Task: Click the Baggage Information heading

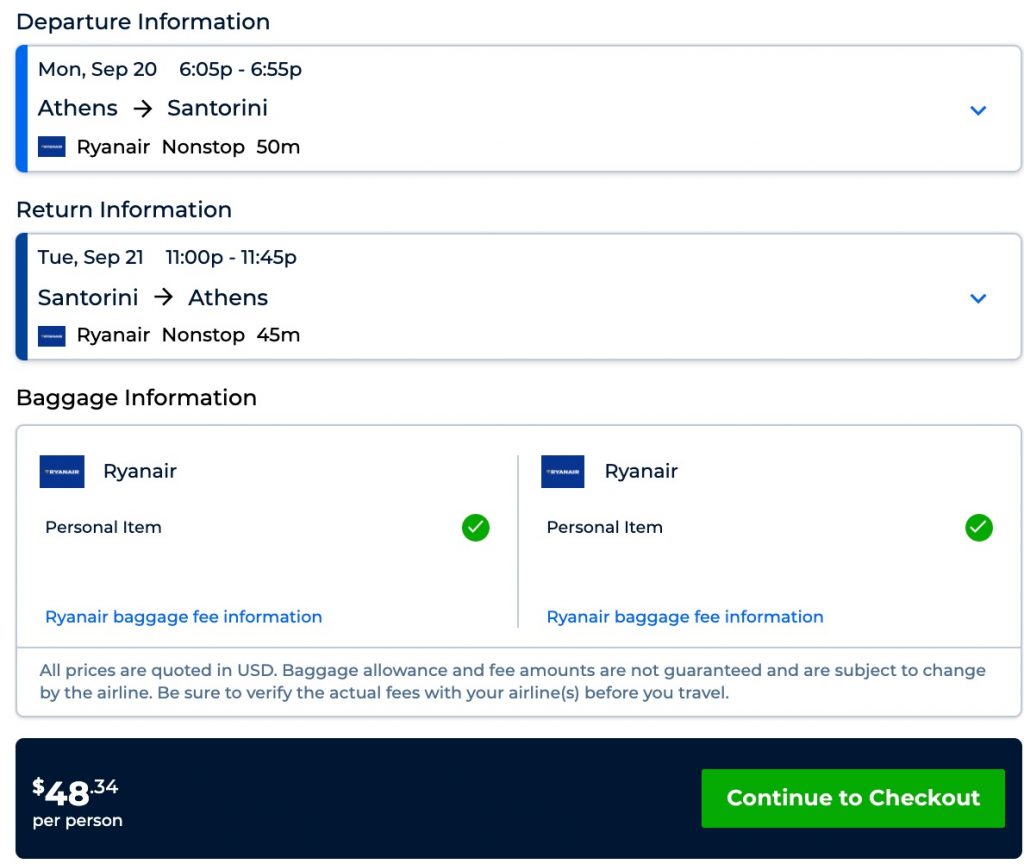Action: pyautogui.click(x=136, y=397)
